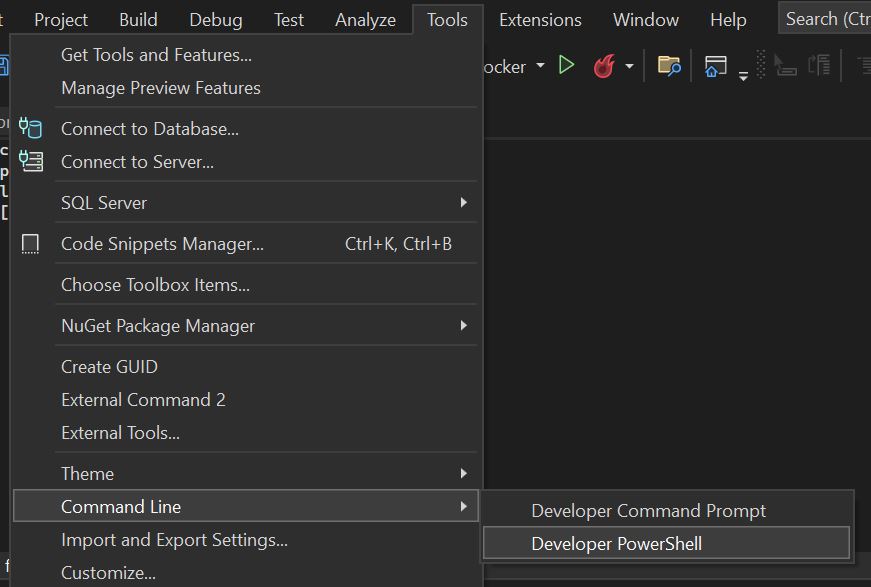Click the window with home icon in toolbar

pos(715,67)
